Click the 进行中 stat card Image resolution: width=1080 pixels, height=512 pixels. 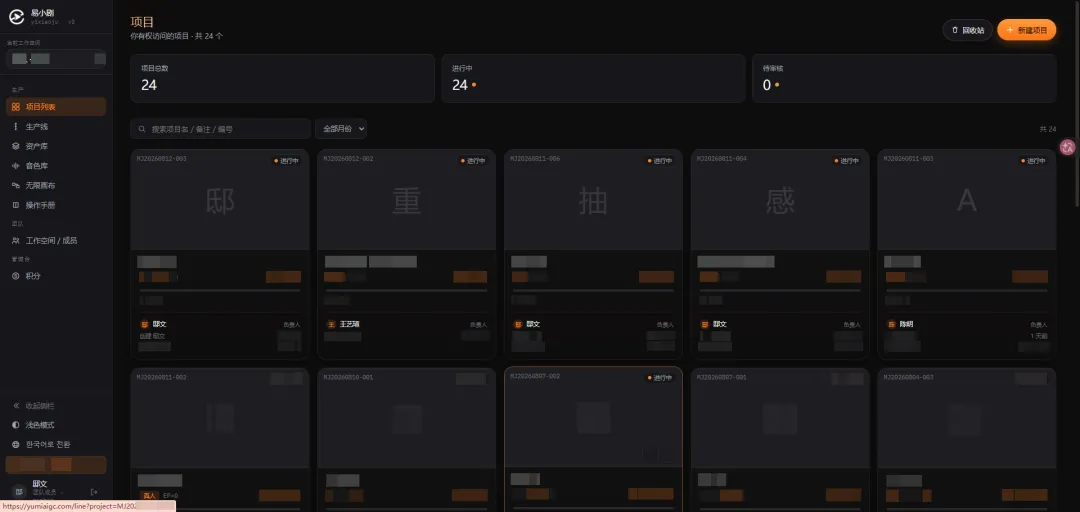coord(593,79)
